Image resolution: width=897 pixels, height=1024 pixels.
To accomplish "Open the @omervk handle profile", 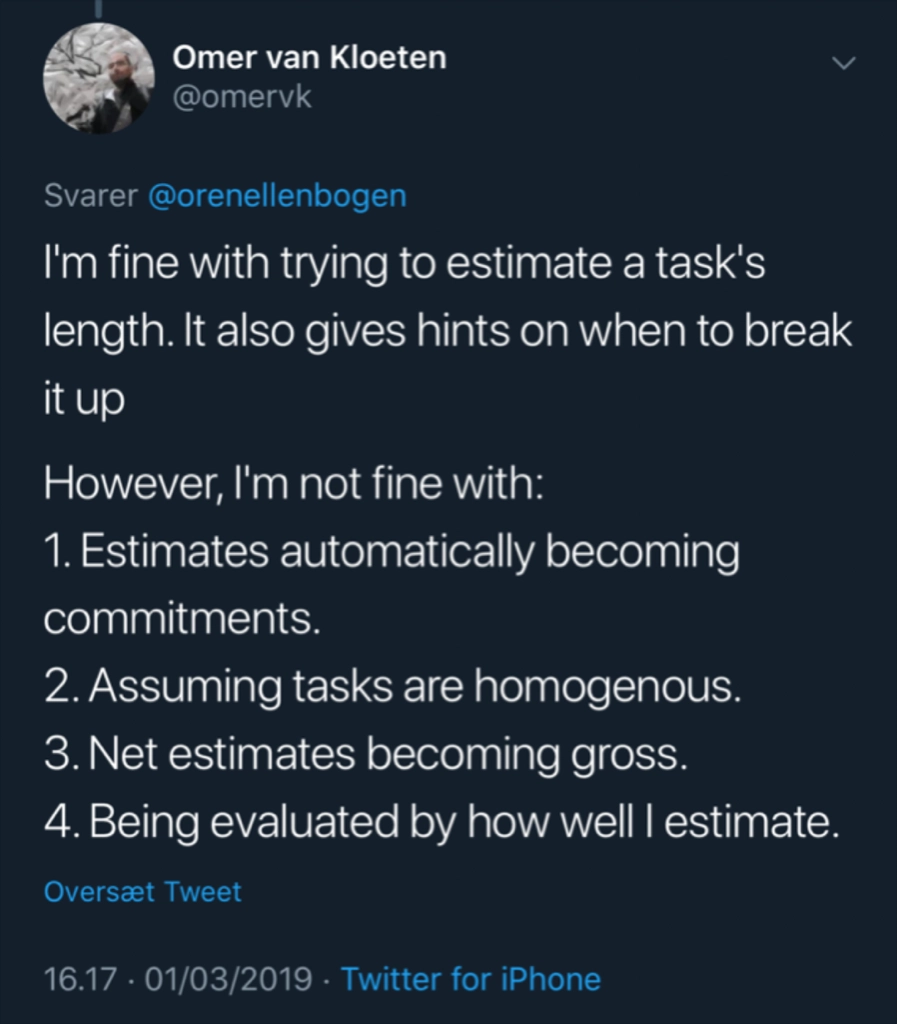I will click(242, 97).
